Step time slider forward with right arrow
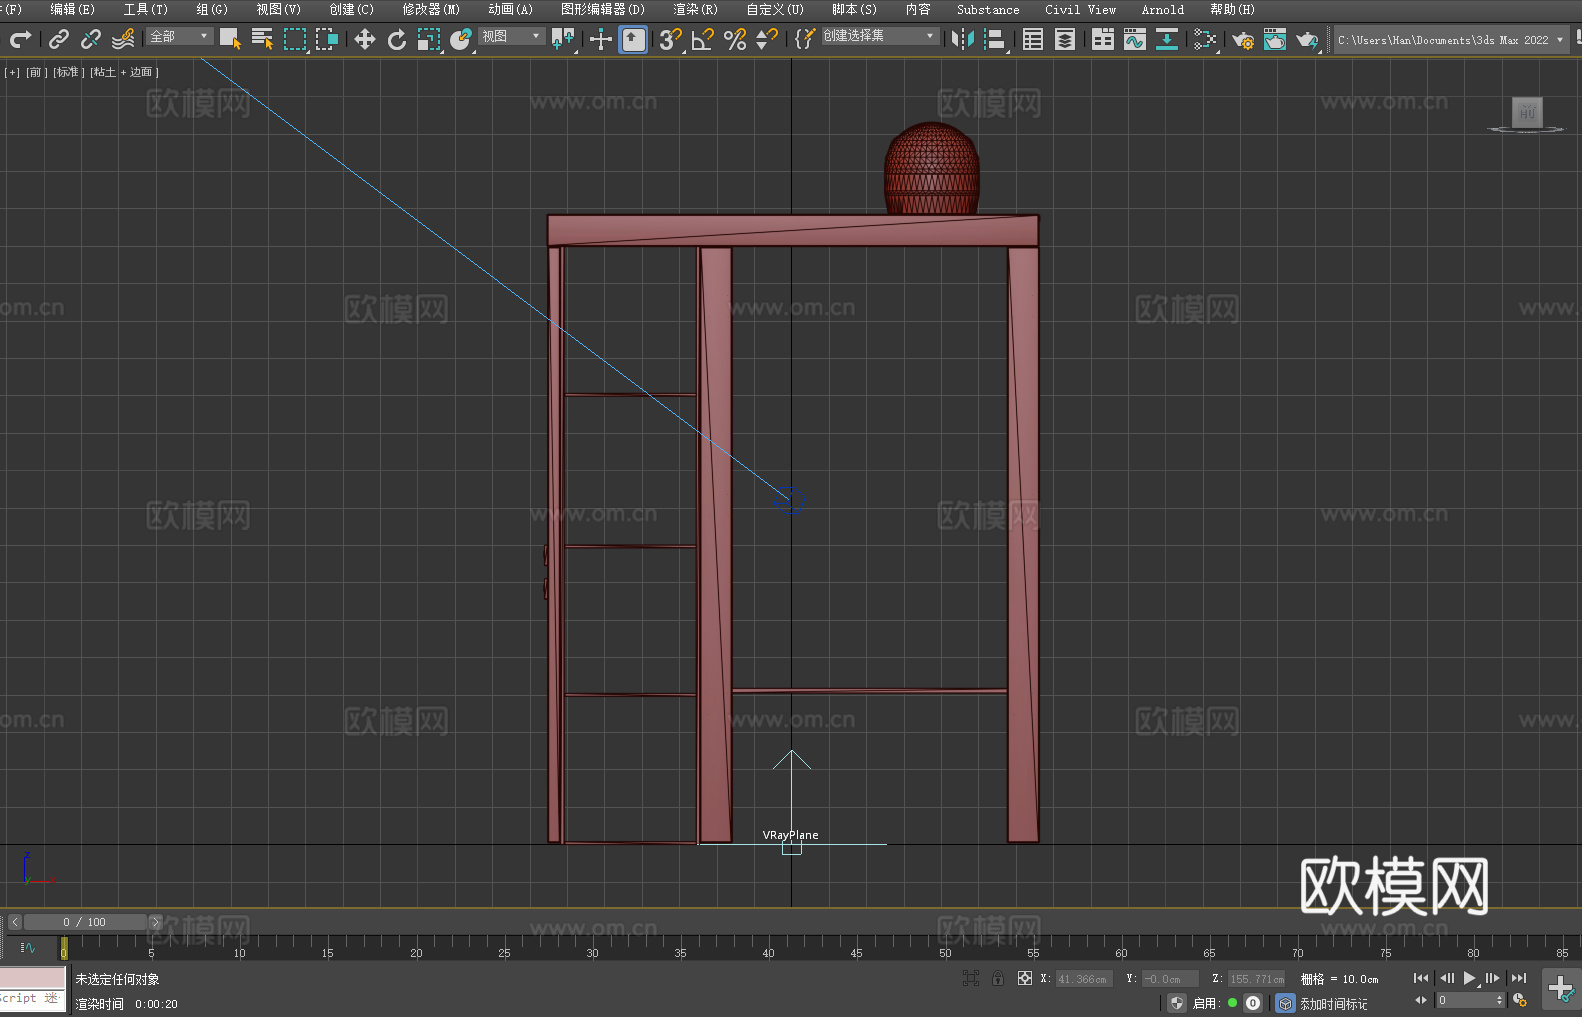Viewport: 1582px width, 1017px height. tap(155, 922)
